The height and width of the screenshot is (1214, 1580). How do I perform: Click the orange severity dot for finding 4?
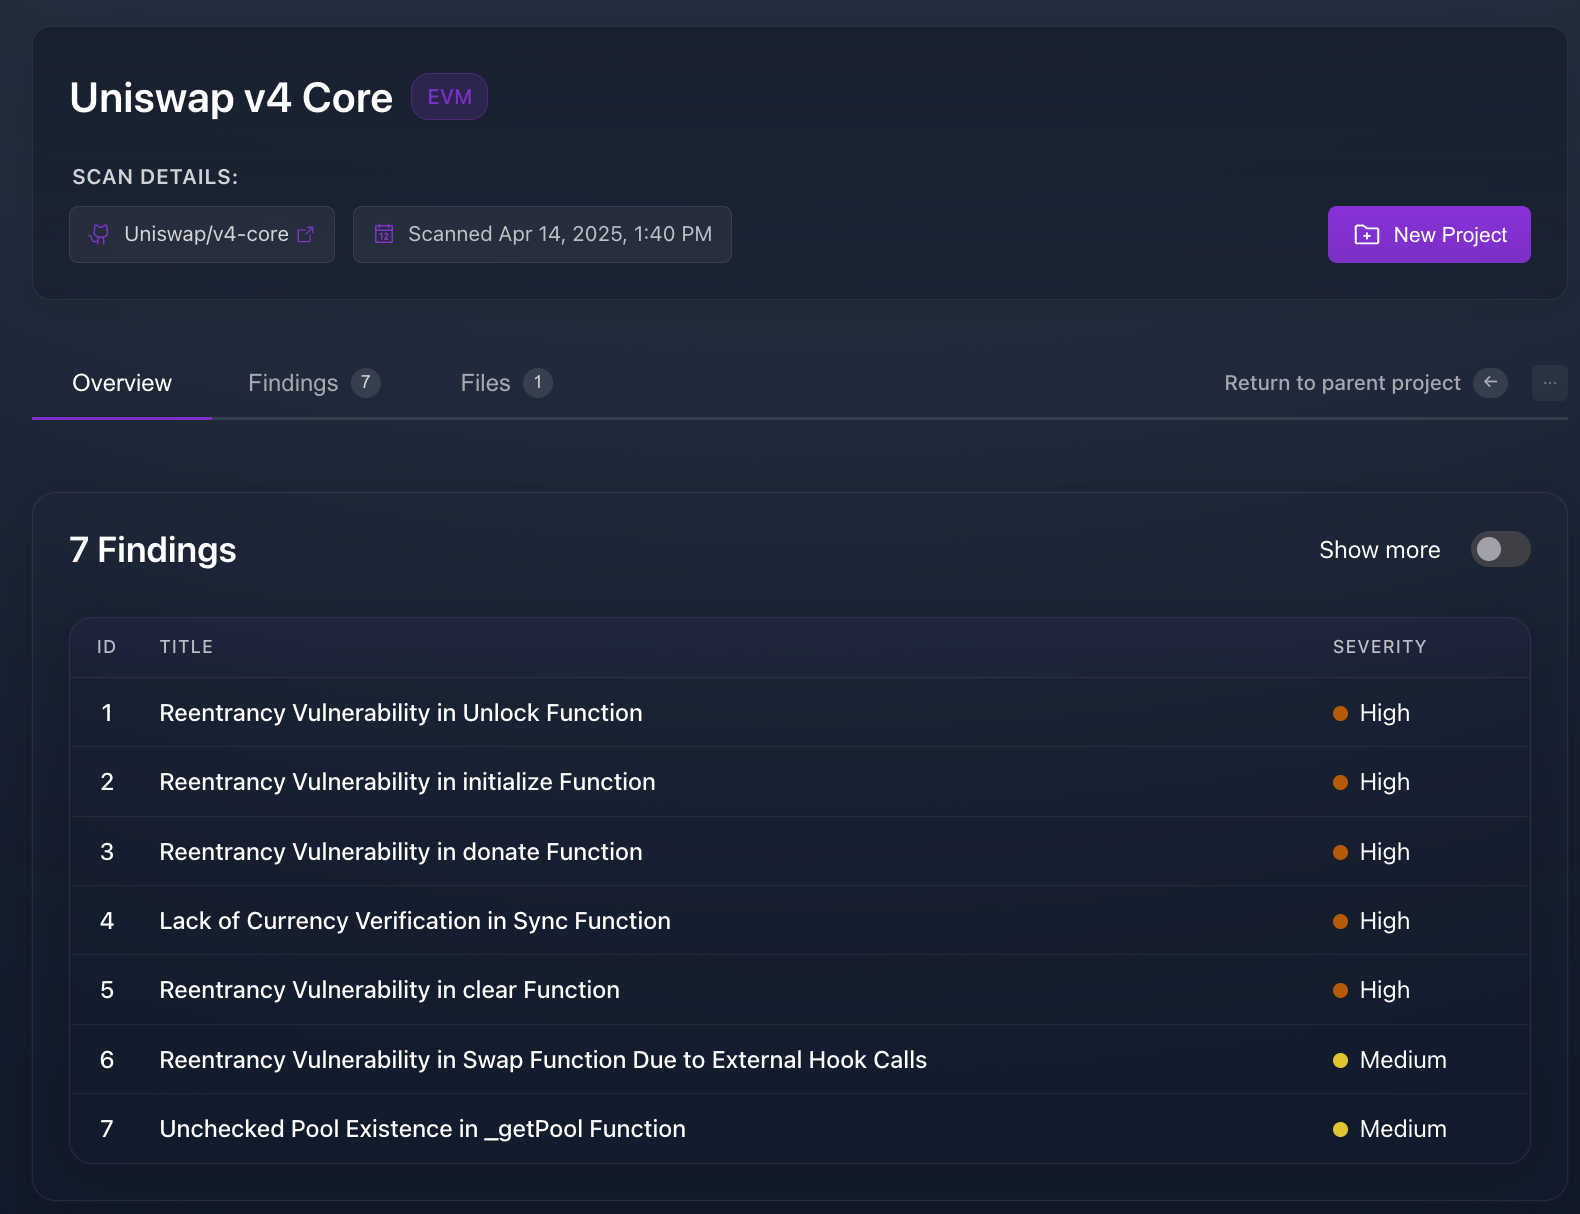click(1340, 921)
